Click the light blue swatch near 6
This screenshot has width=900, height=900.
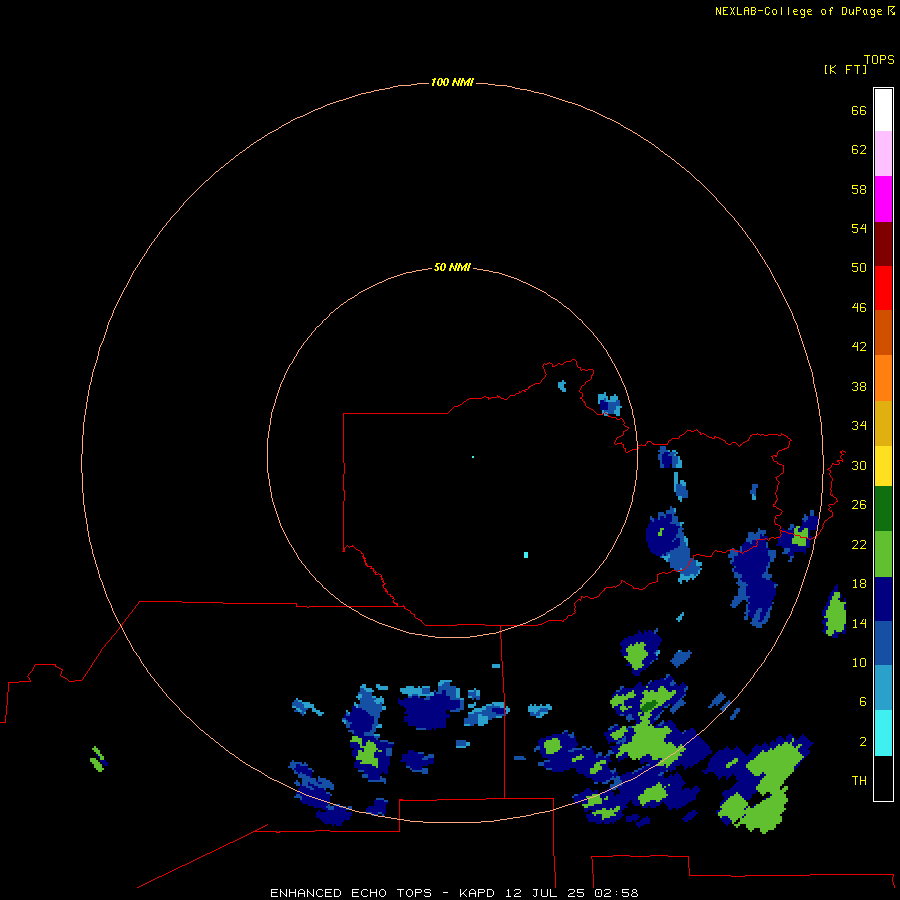click(x=883, y=688)
